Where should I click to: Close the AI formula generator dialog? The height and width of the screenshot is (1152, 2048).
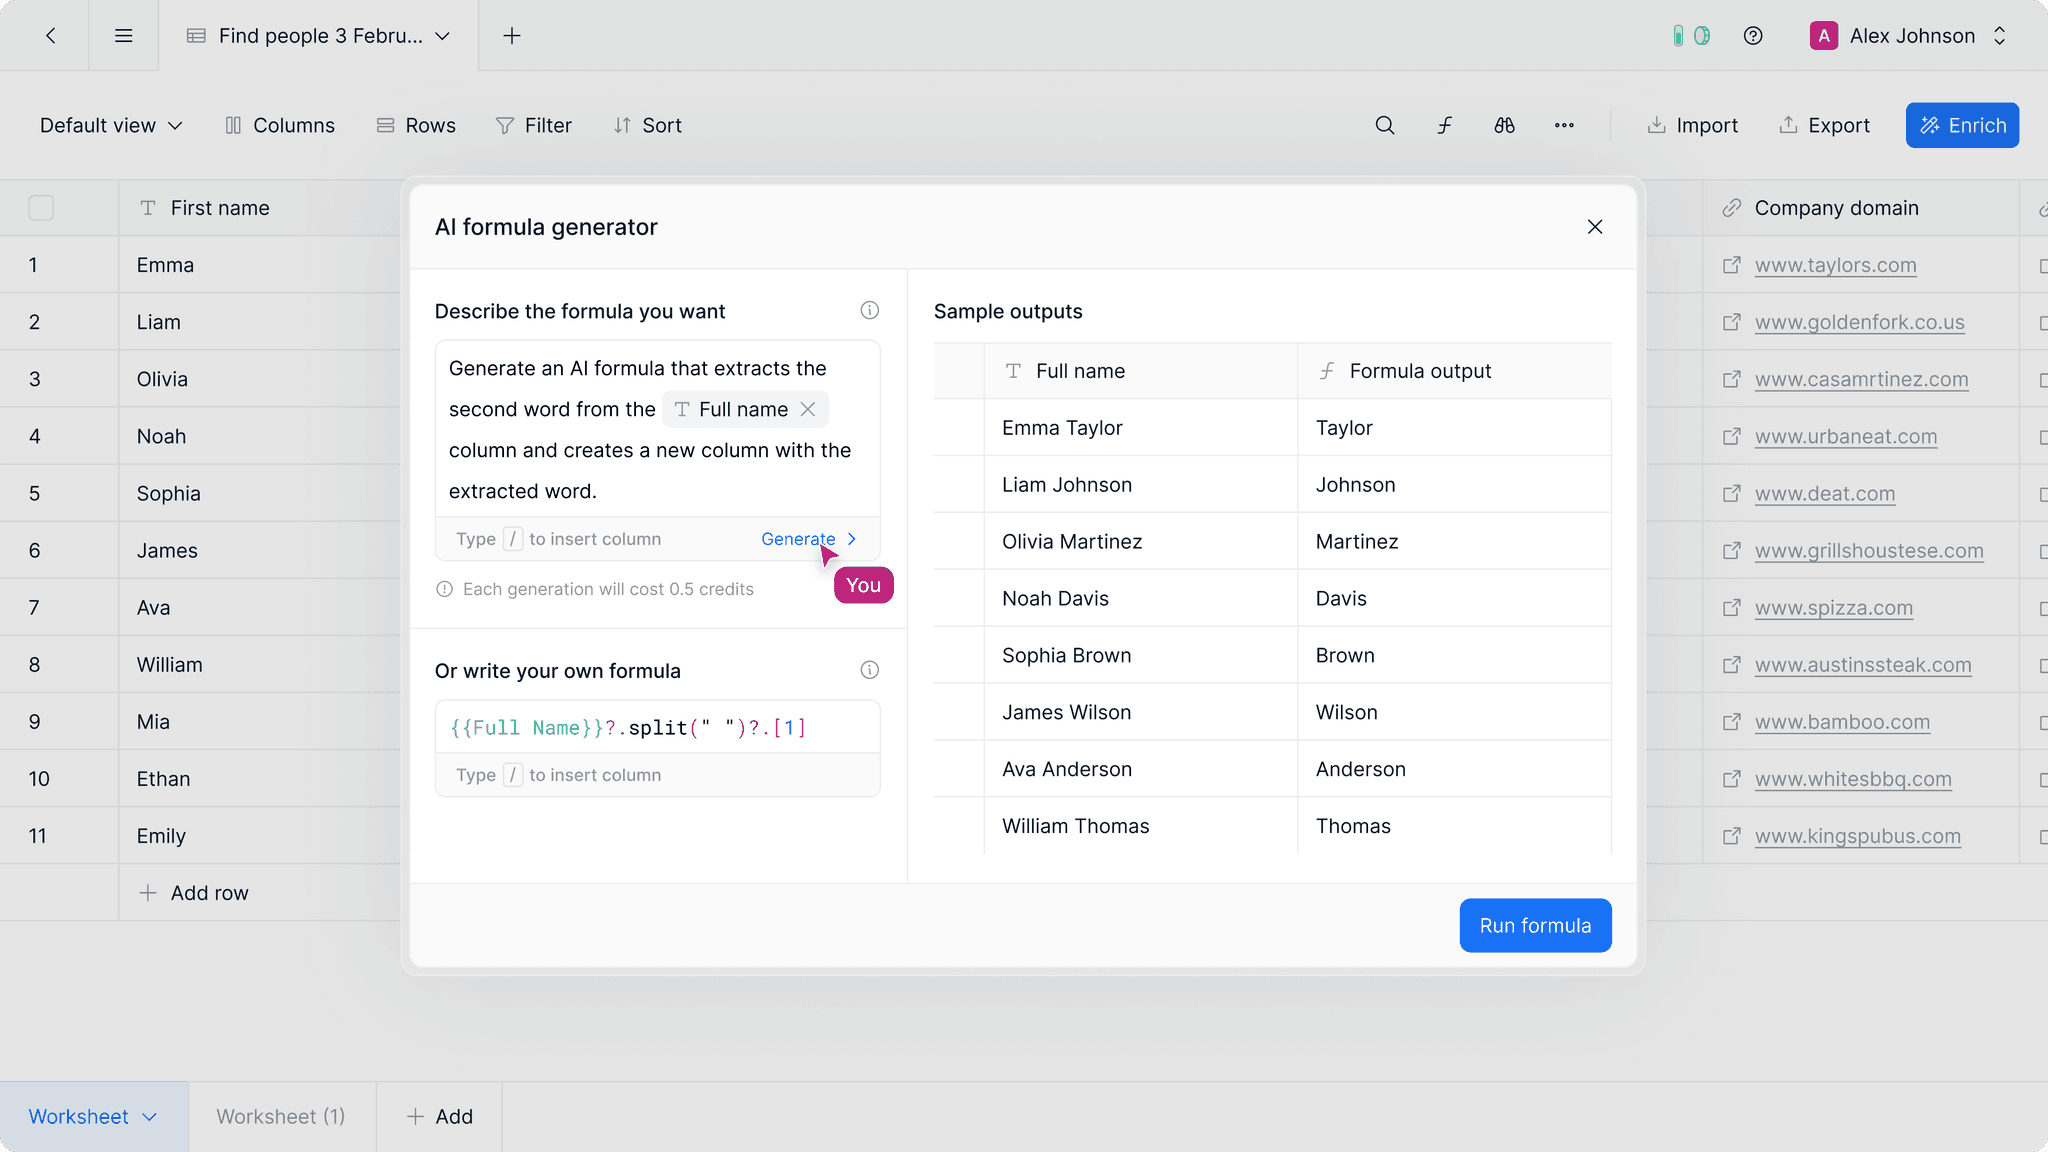tap(1595, 227)
